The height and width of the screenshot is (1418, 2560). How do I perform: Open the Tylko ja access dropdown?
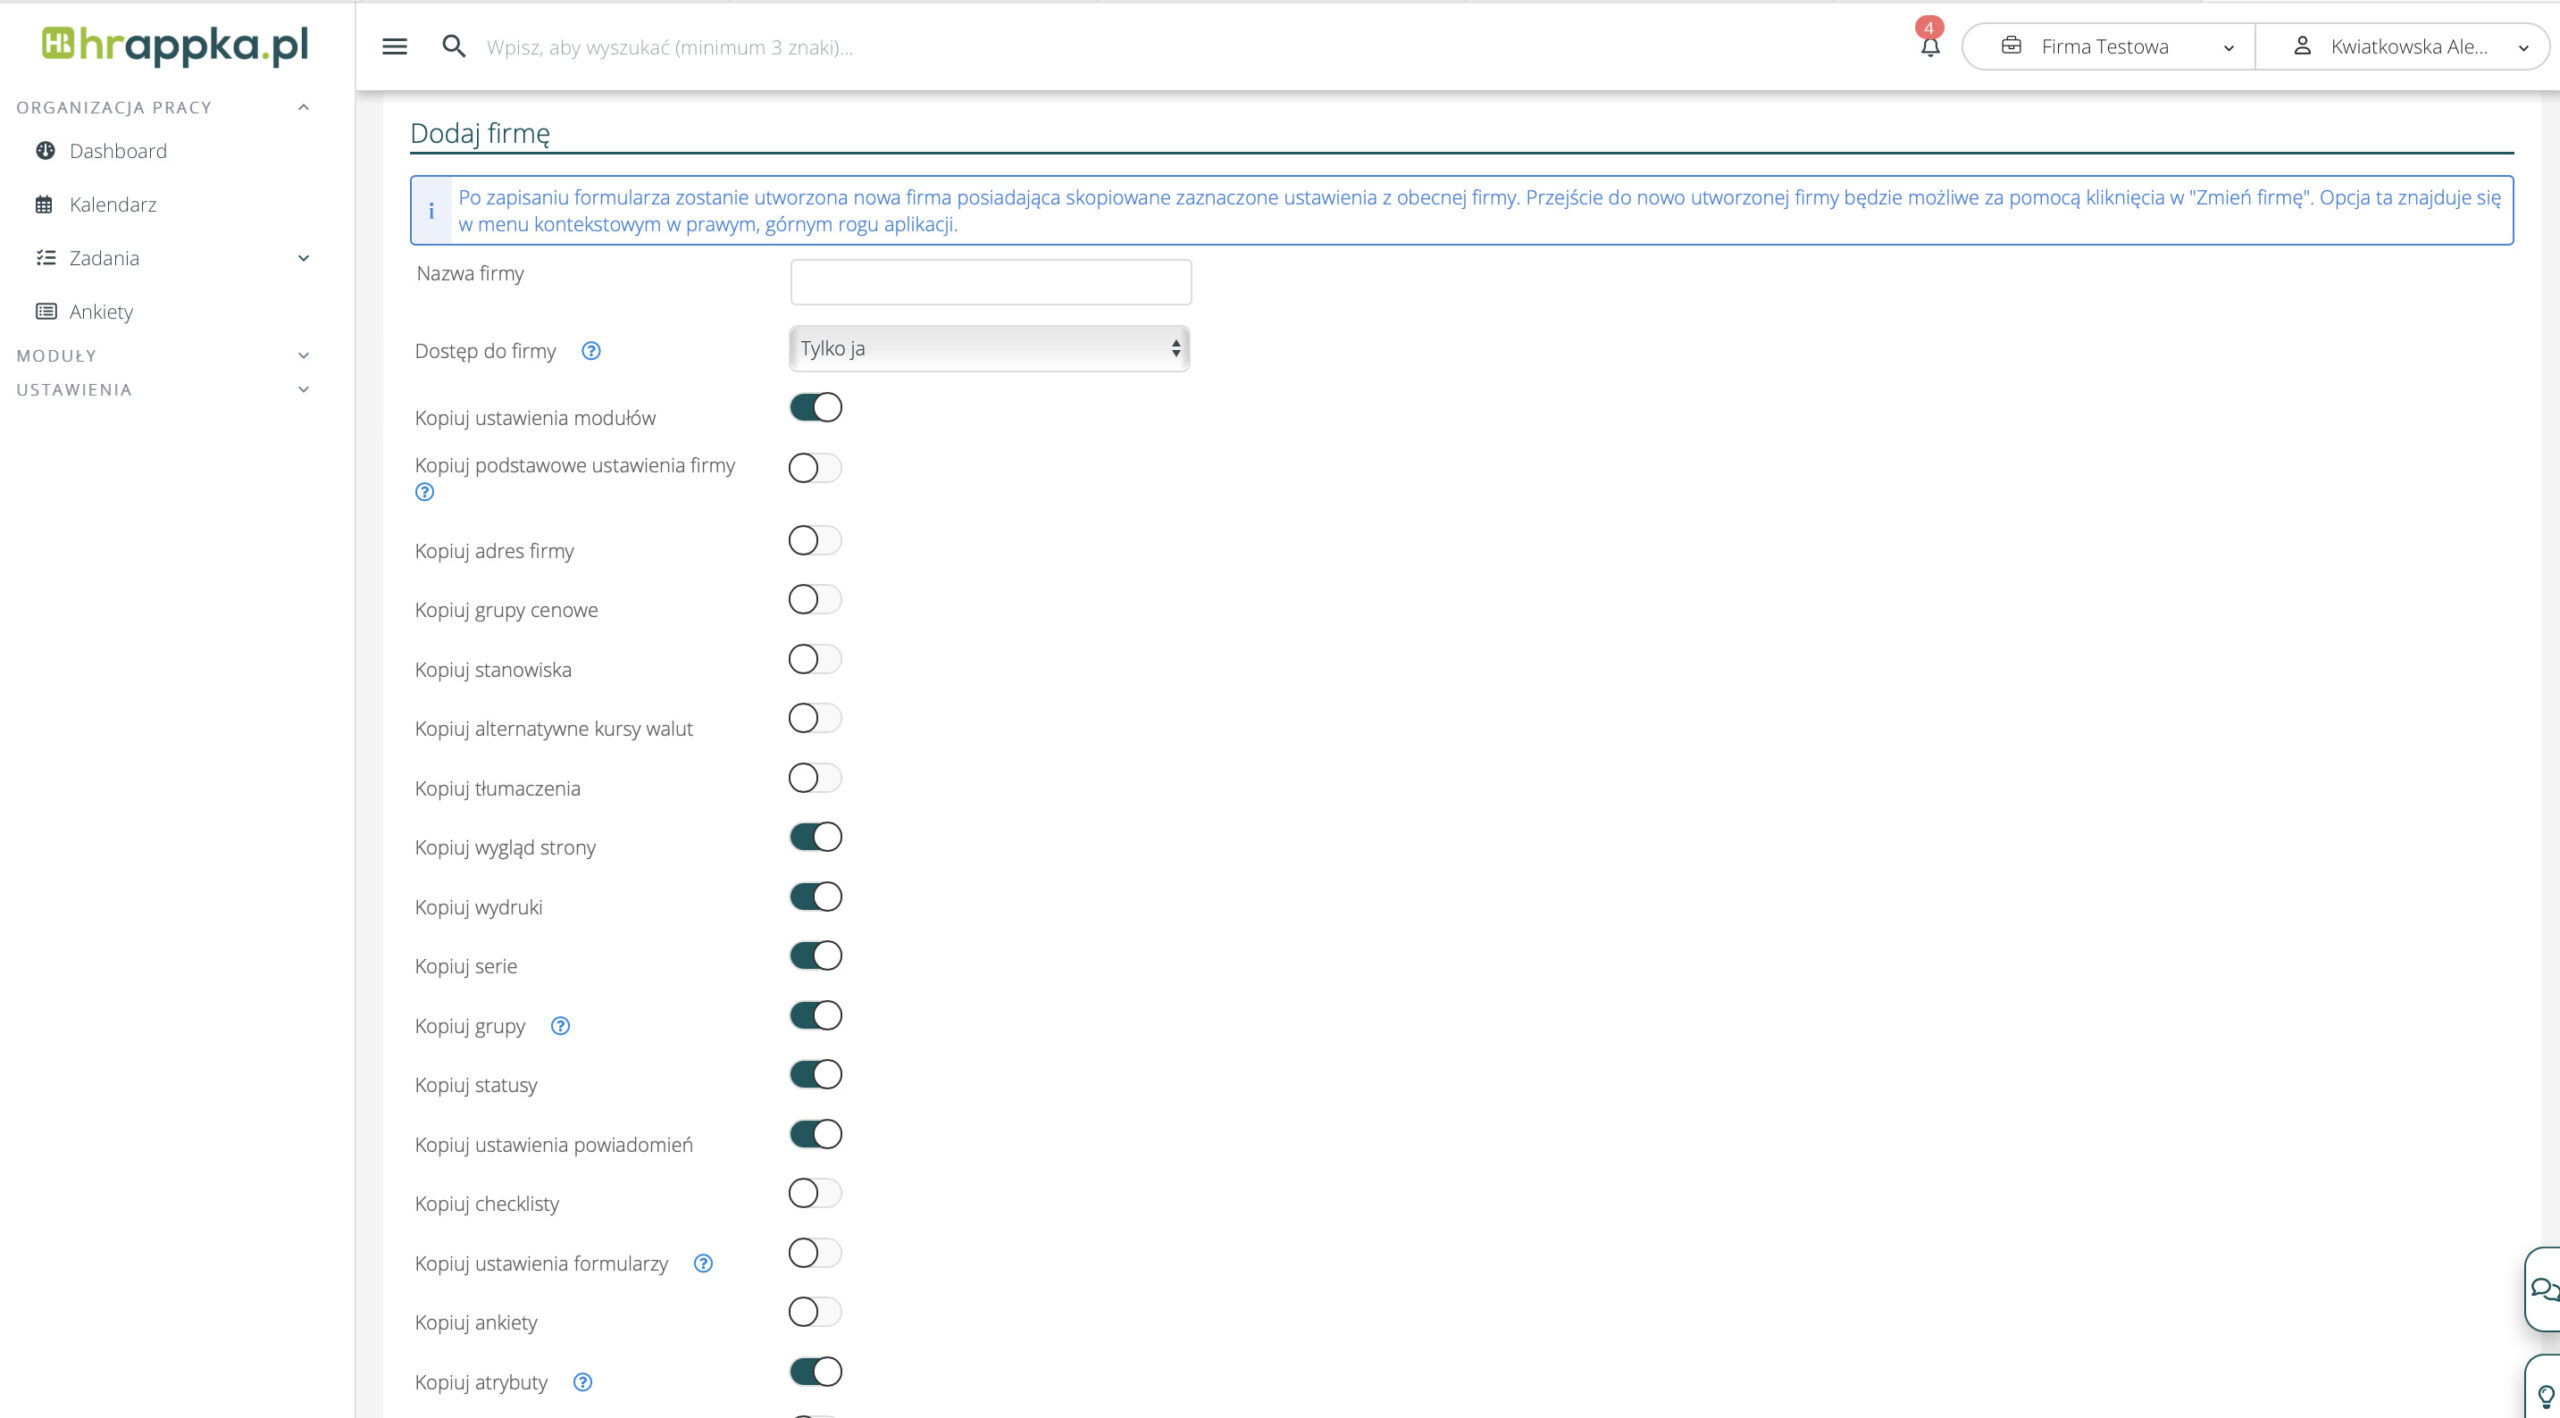[x=989, y=349]
